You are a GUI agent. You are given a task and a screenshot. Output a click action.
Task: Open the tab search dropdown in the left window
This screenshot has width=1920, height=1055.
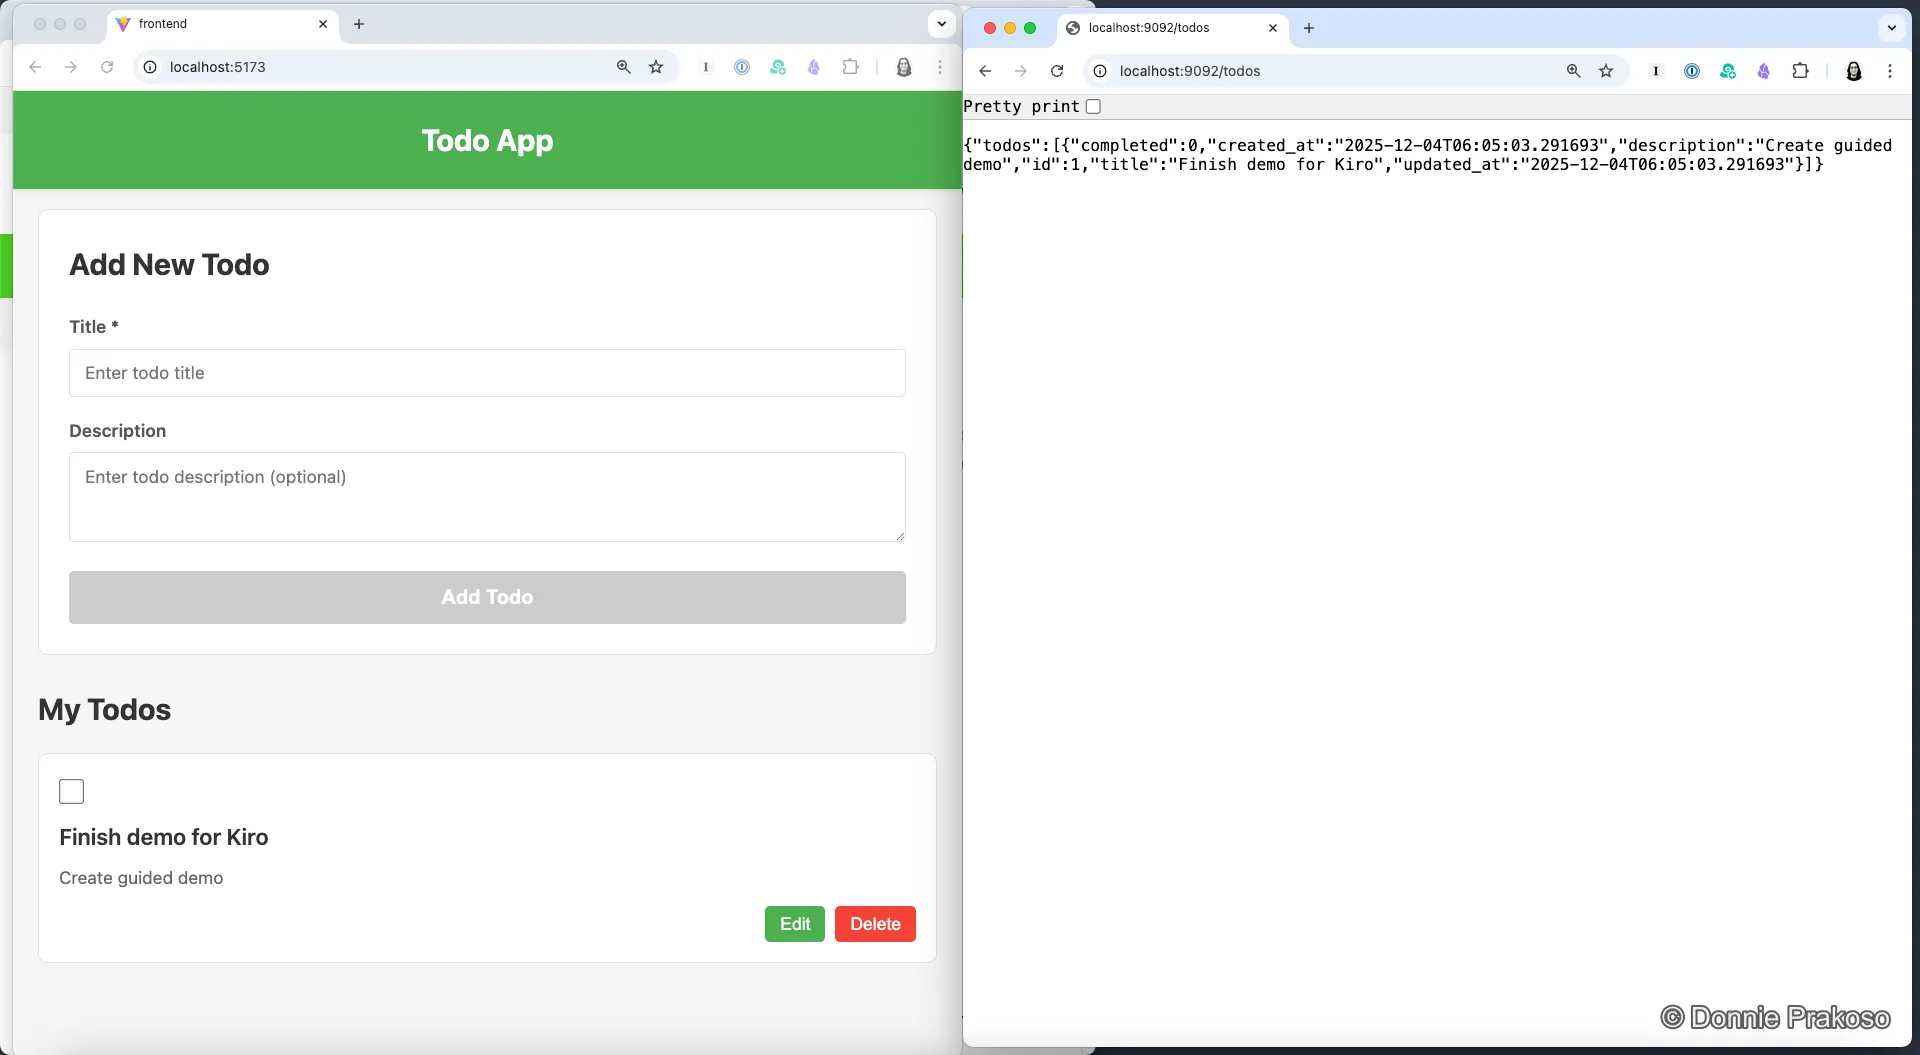coord(940,23)
